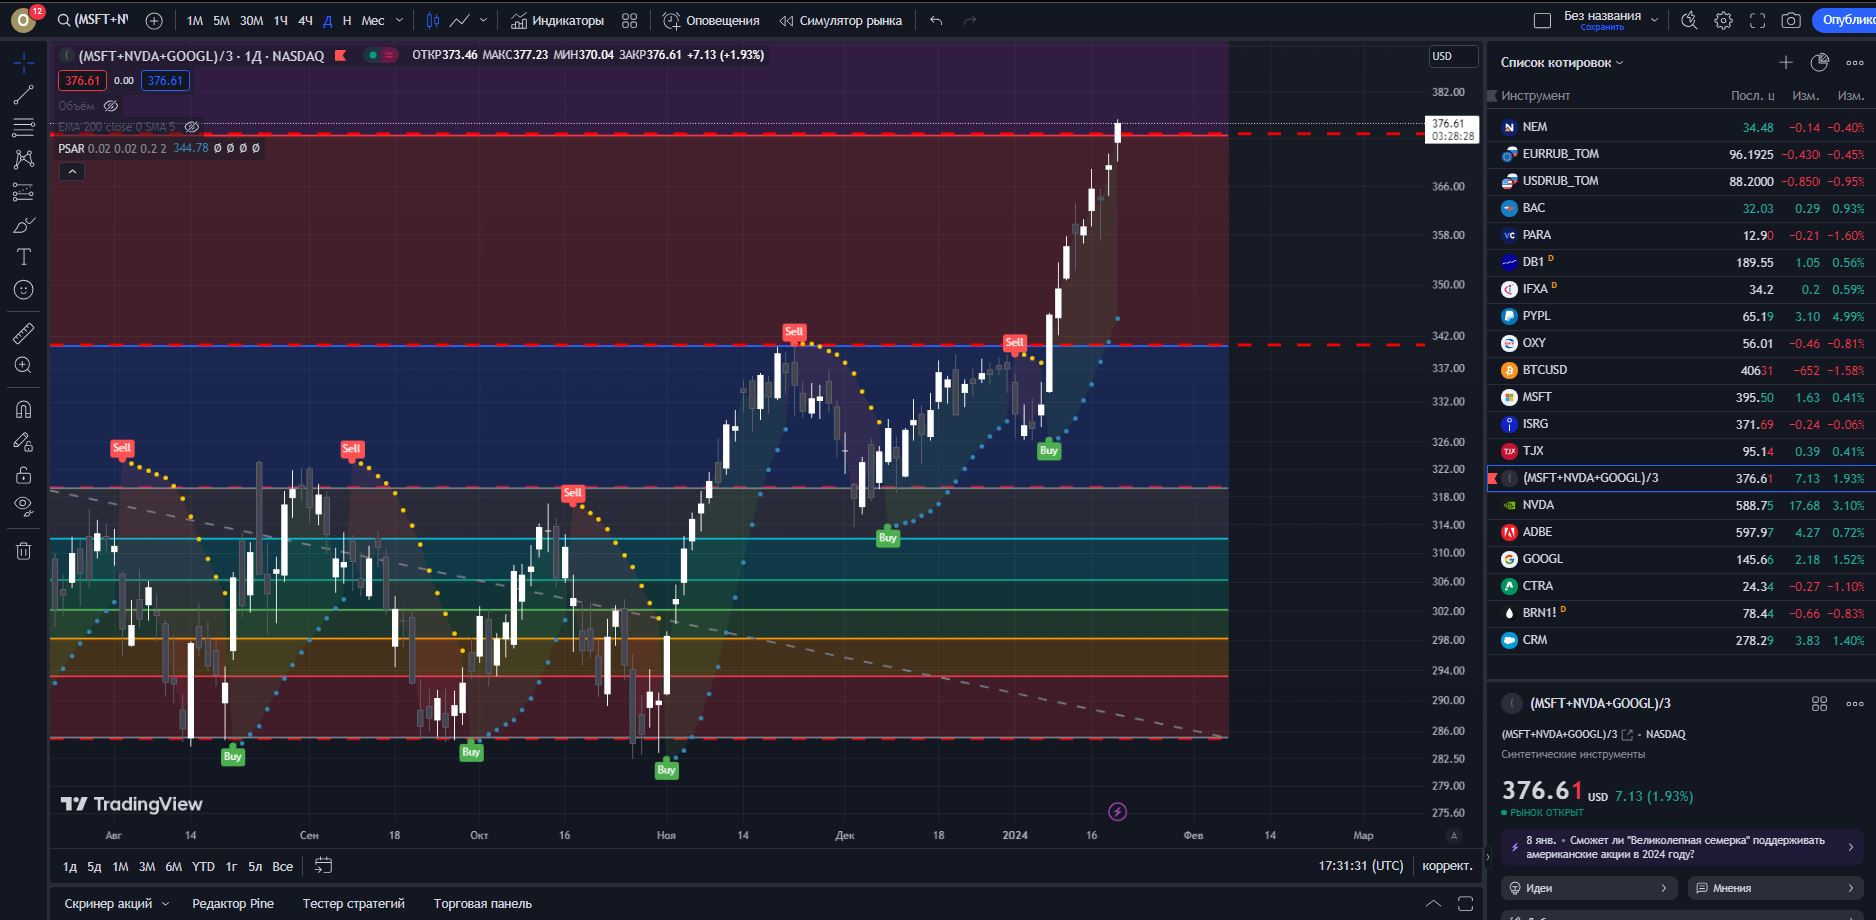The height and width of the screenshot is (920, 1876).
Task: Switch to the 1Ч timeframe
Action: [281, 20]
